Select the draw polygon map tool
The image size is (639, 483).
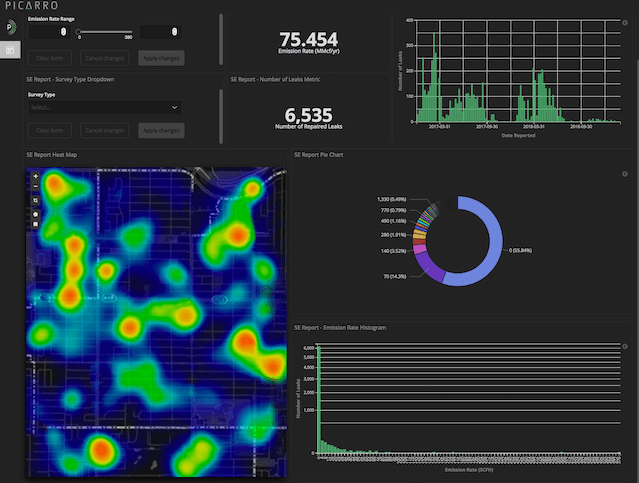point(35,214)
